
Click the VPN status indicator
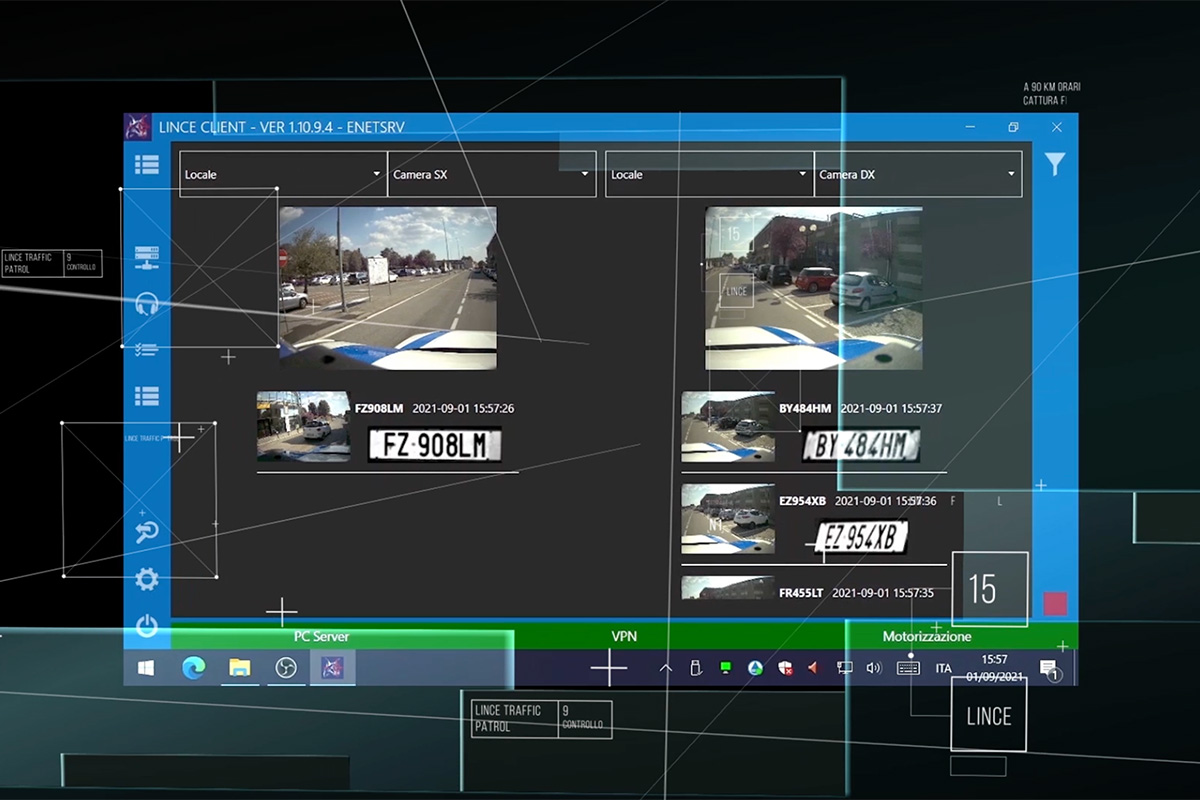tap(624, 636)
